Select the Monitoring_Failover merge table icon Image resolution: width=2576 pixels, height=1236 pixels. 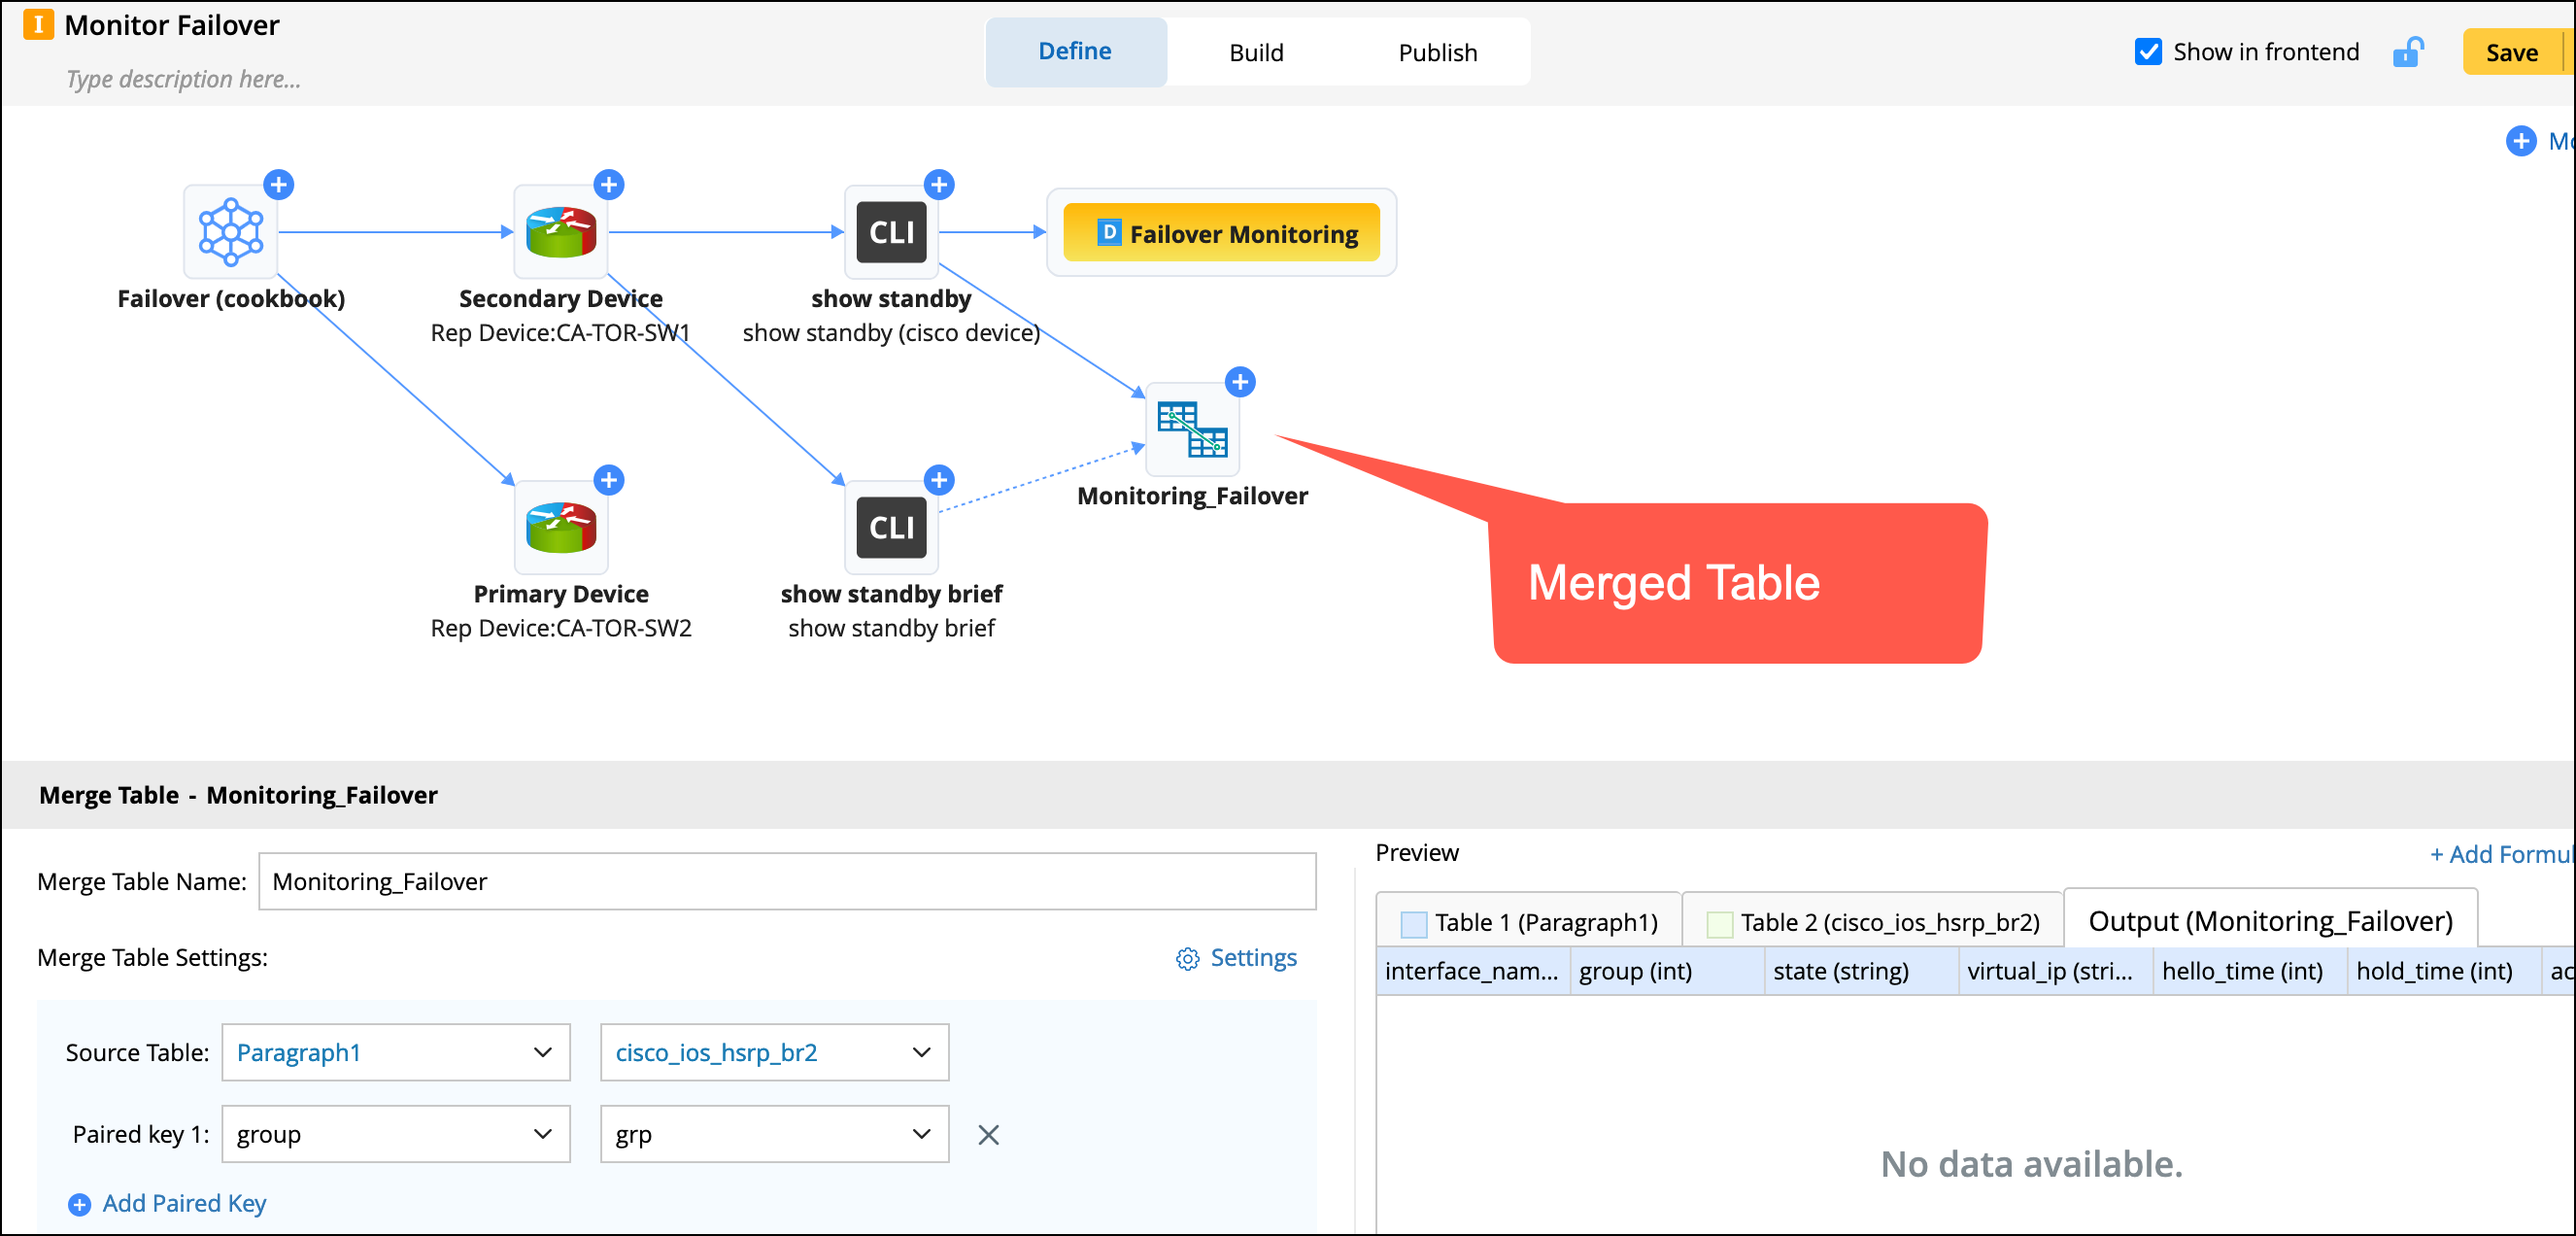tap(1192, 429)
